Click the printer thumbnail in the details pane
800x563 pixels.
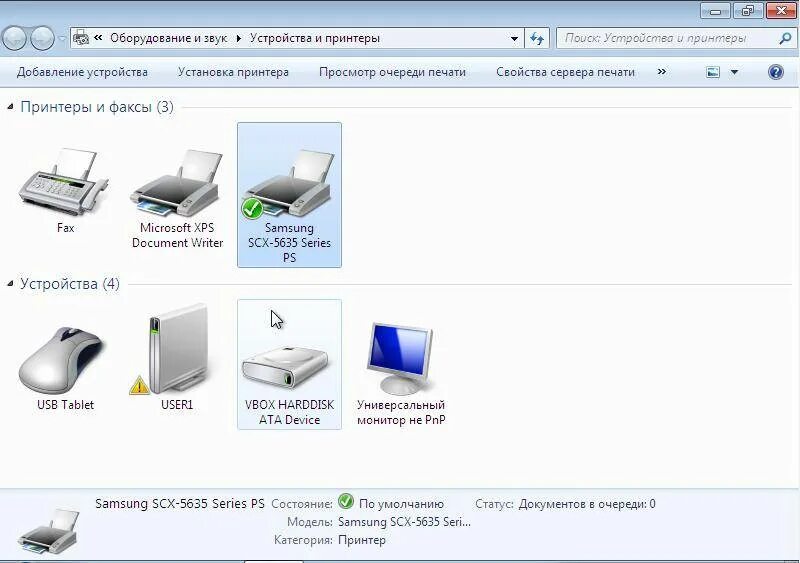coord(49,531)
